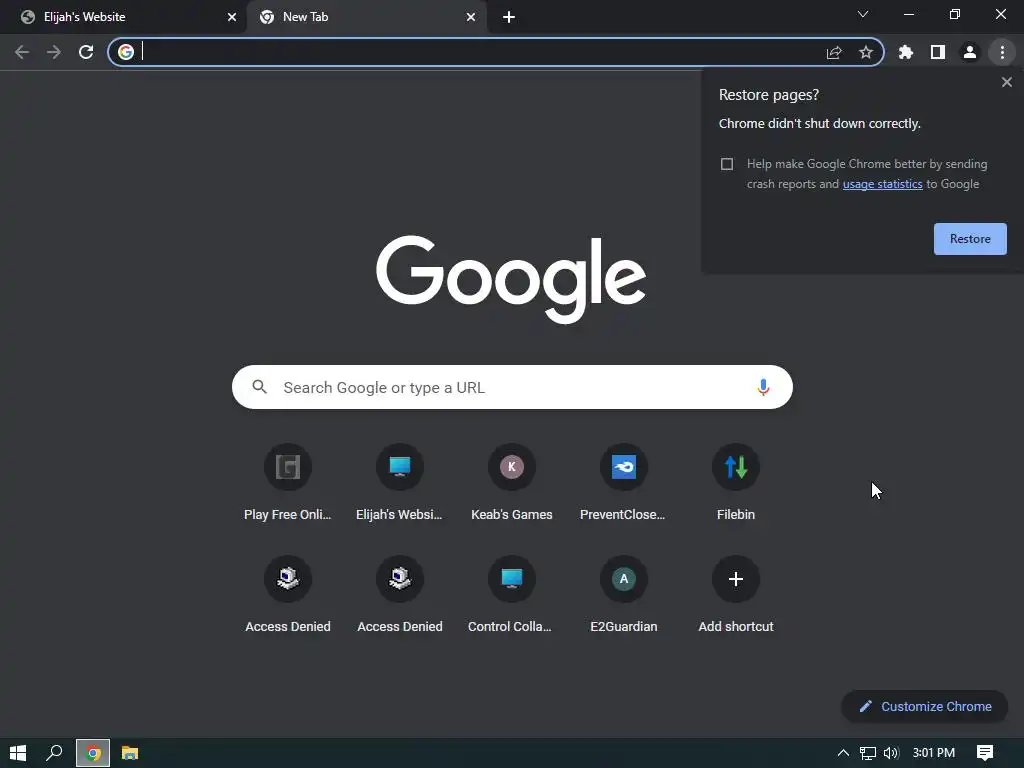The image size is (1024, 768).
Task: Switch to Elijah's Website tab
Action: (123, 18)
